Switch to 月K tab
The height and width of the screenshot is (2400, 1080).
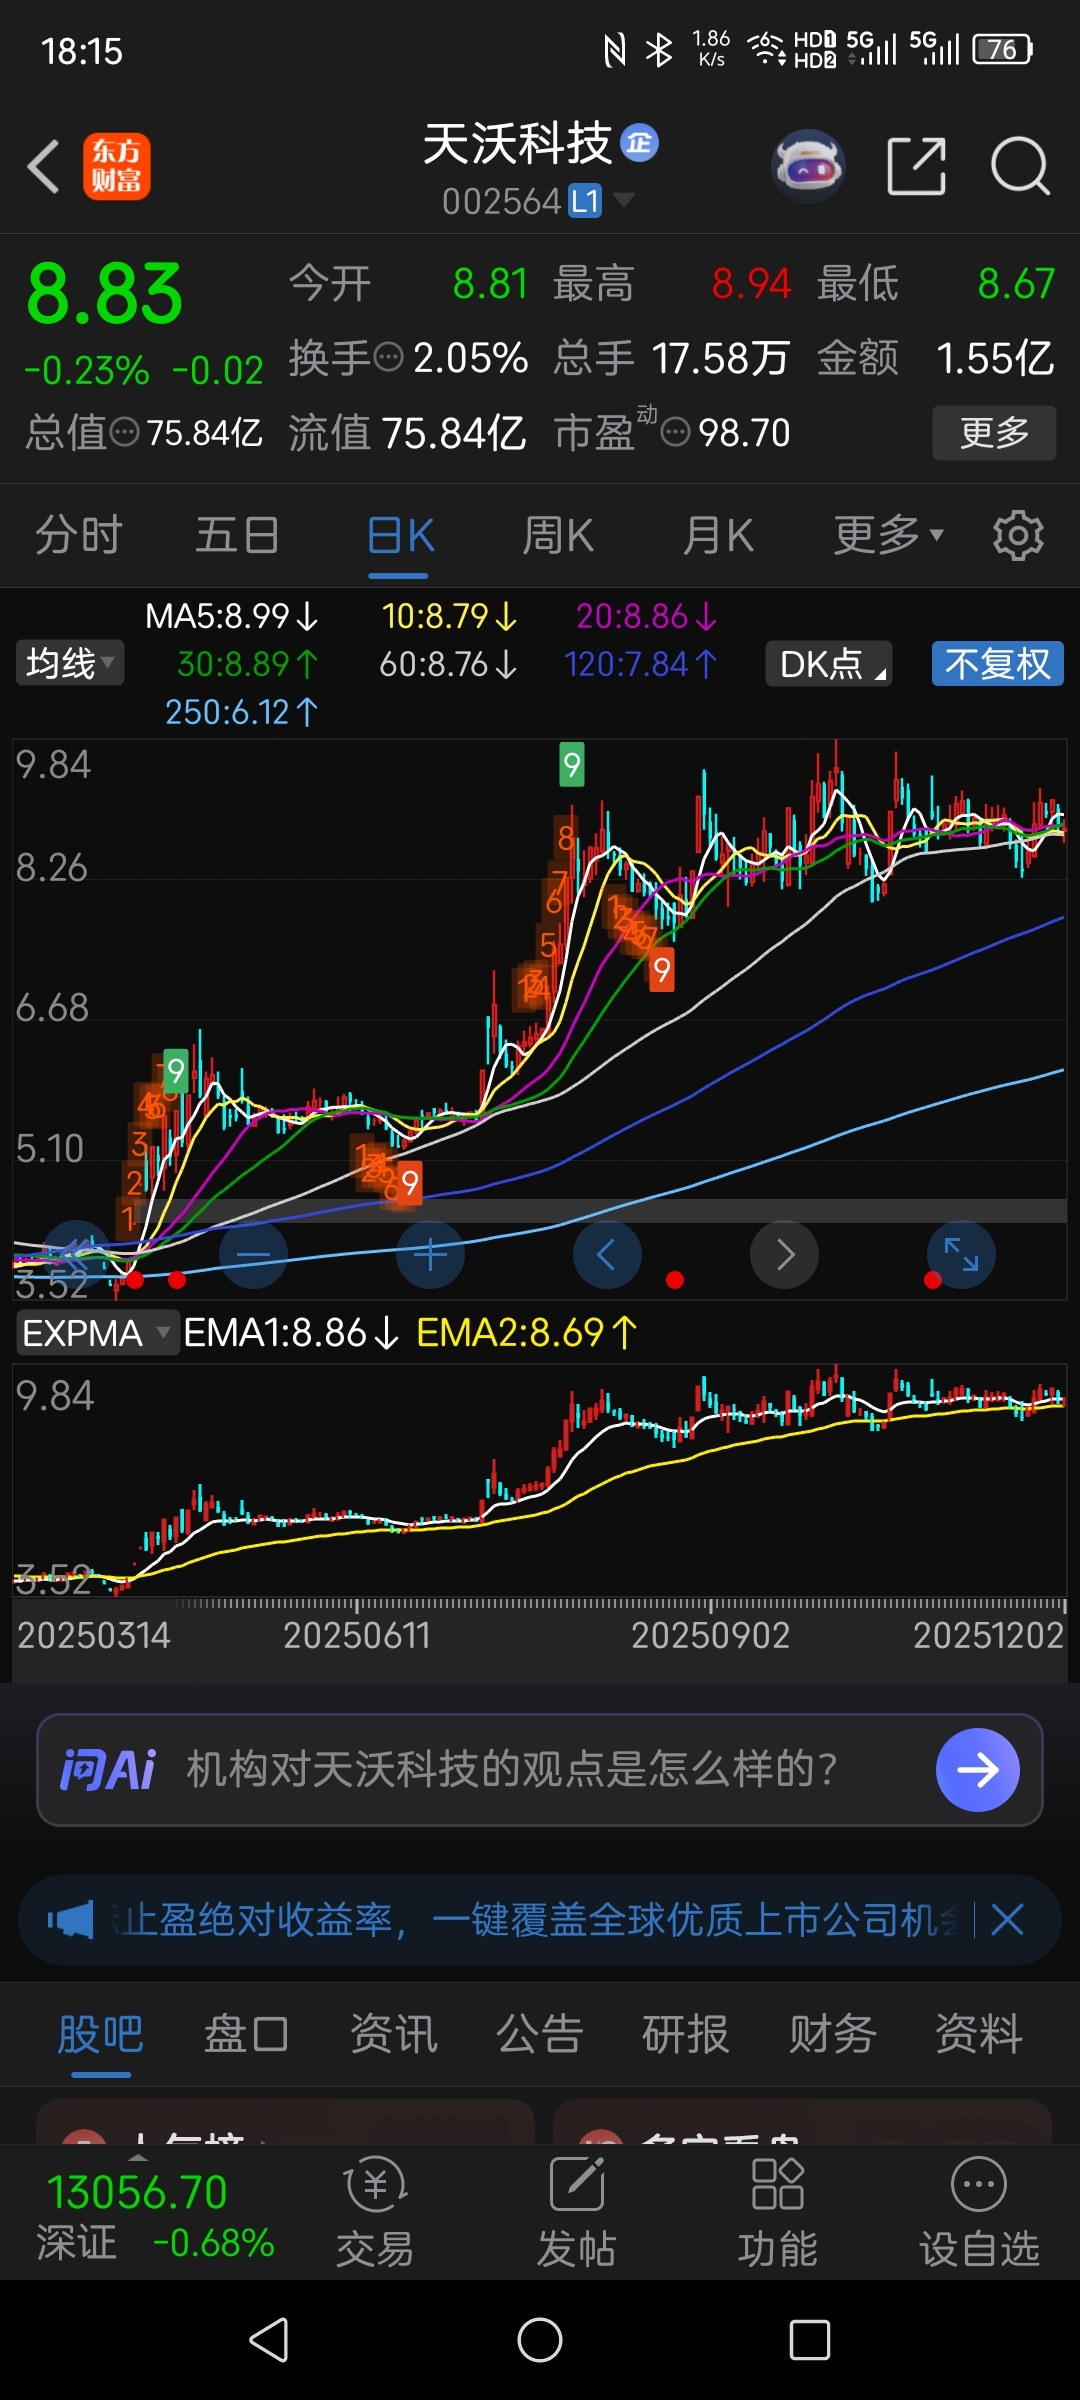pyautogui.click(x=718, y=535)
